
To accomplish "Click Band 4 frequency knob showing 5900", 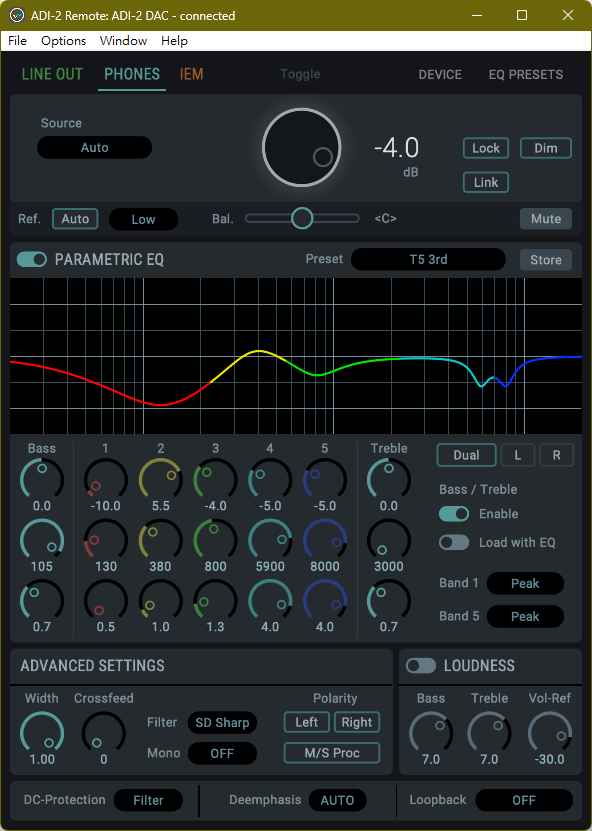I will pyautogui.click(x=270, y=540).
